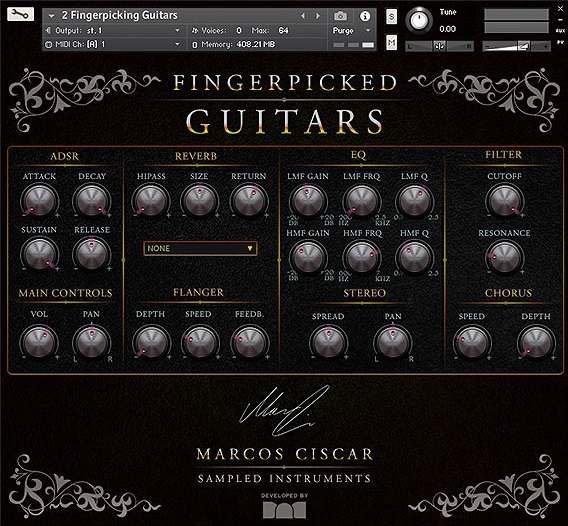Click the HMF Gain knob
The image size is (568, 526).
click(308, 258)
